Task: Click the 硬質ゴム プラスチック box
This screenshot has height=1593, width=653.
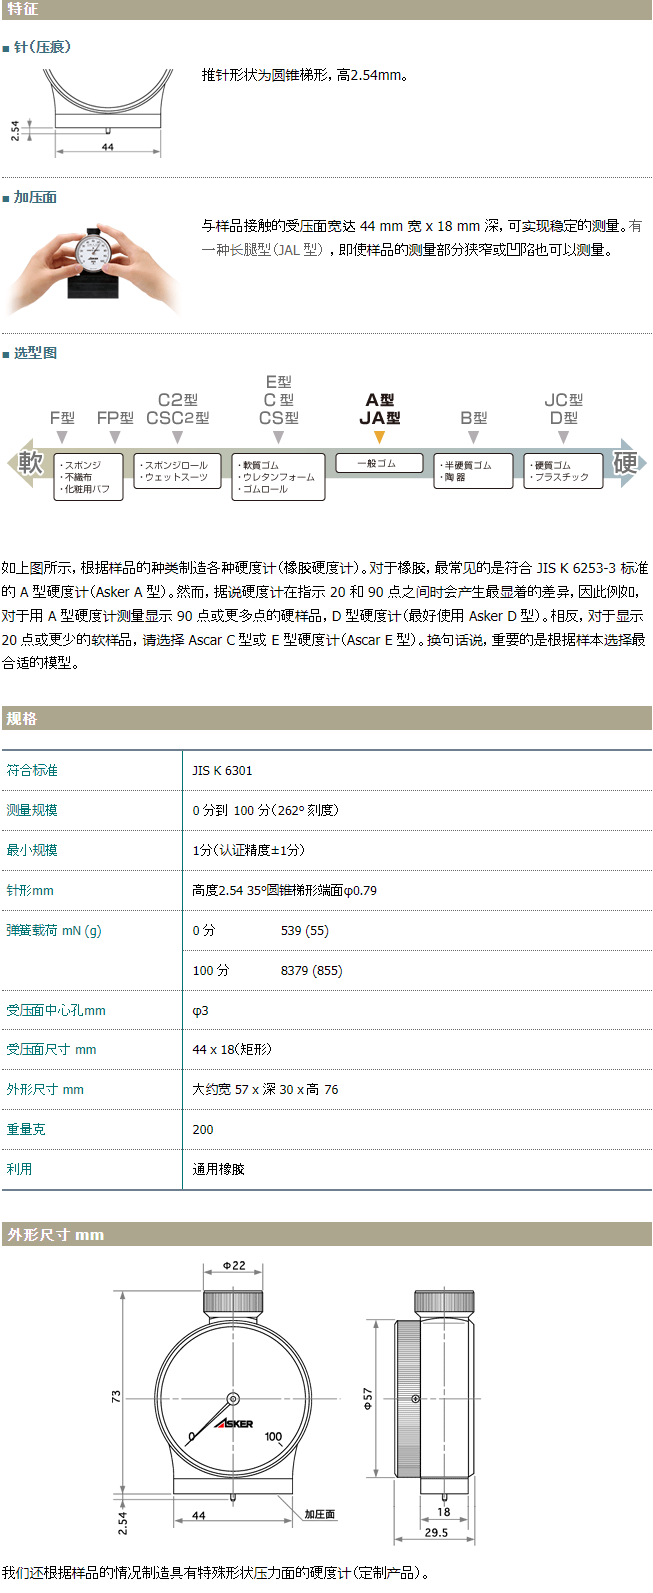Action: pyautogui.click(x=563, y=471)
